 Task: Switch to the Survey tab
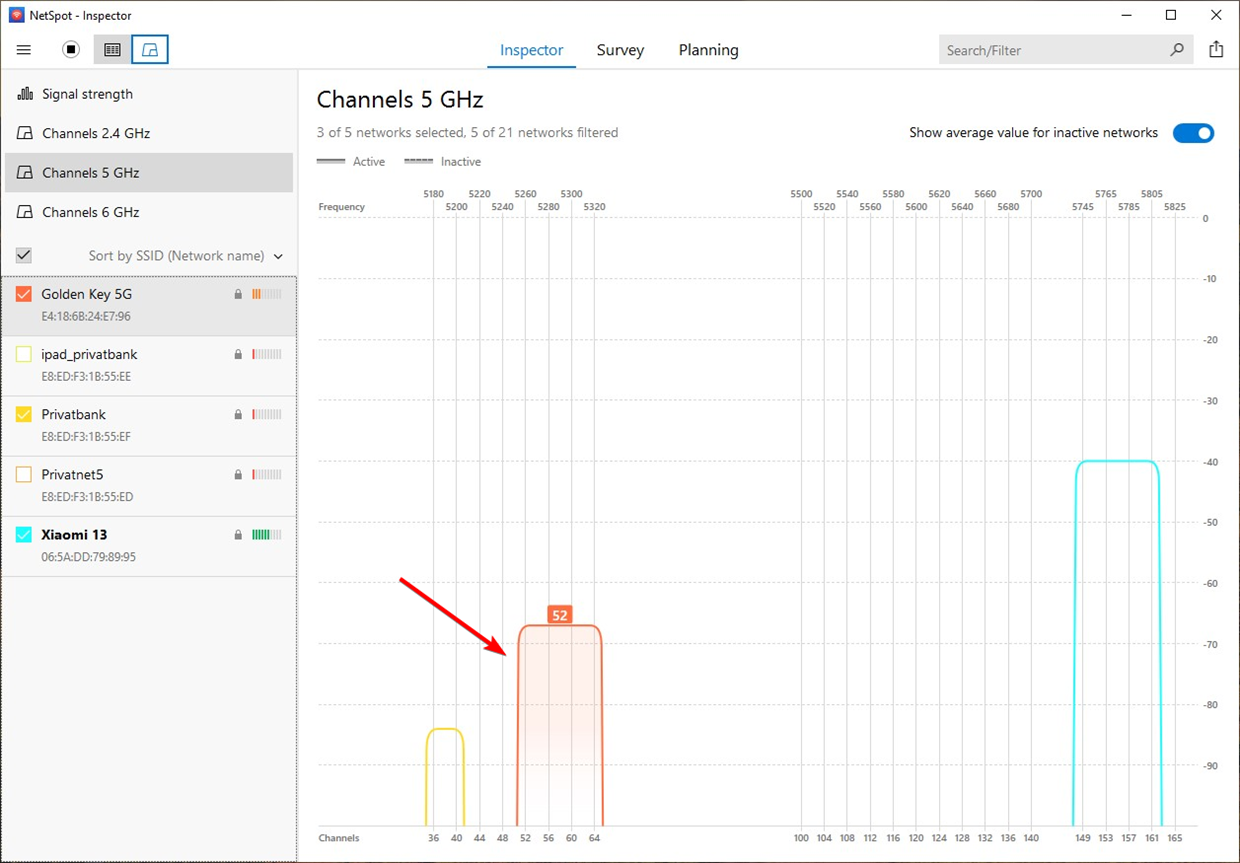click(620, 49)
